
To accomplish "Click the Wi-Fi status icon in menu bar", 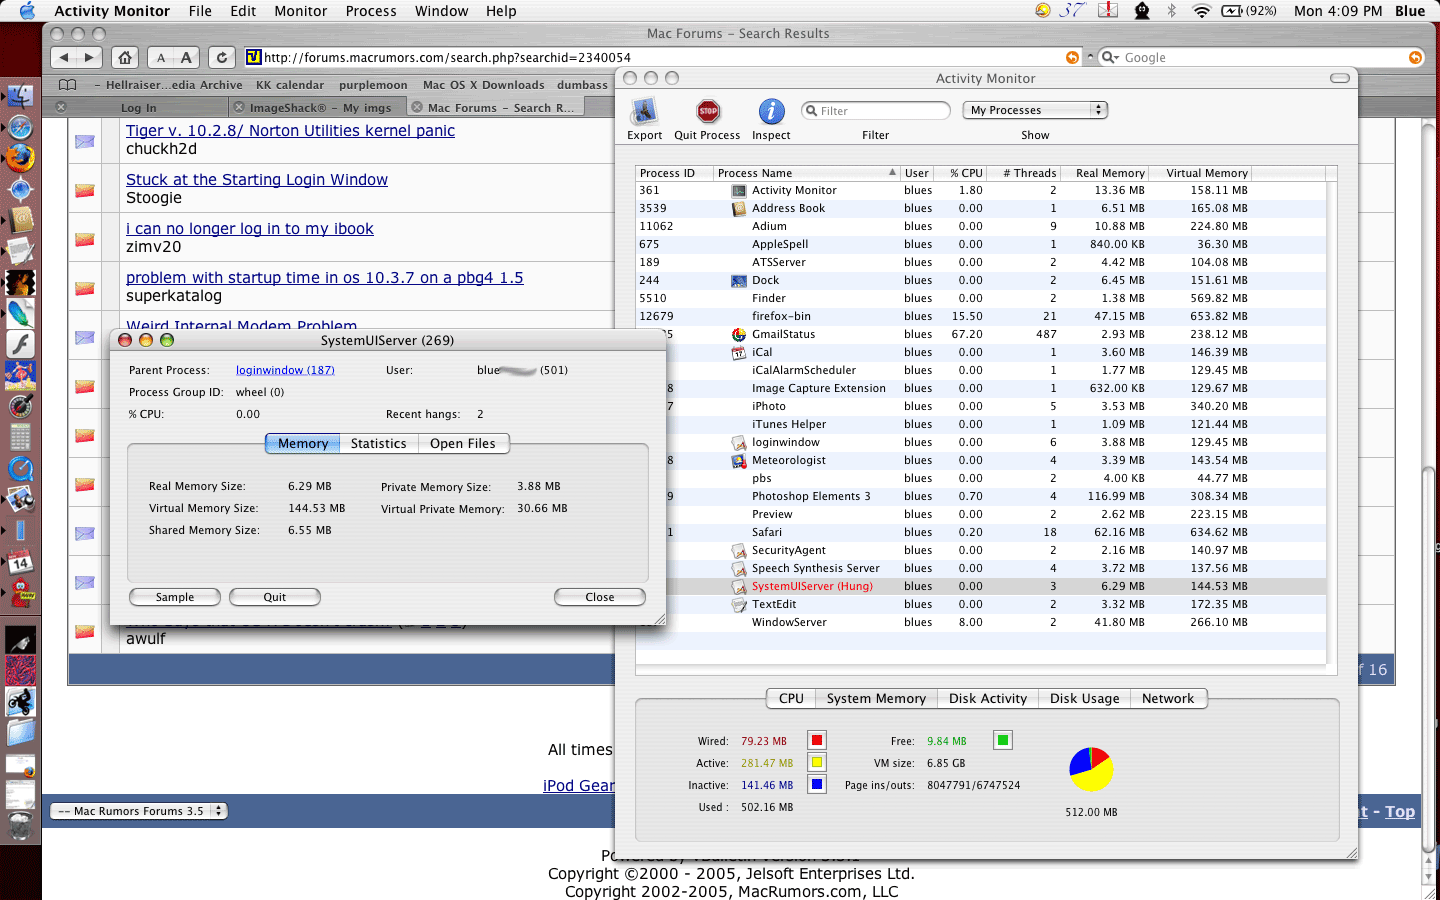I will tap(1201, 11).
